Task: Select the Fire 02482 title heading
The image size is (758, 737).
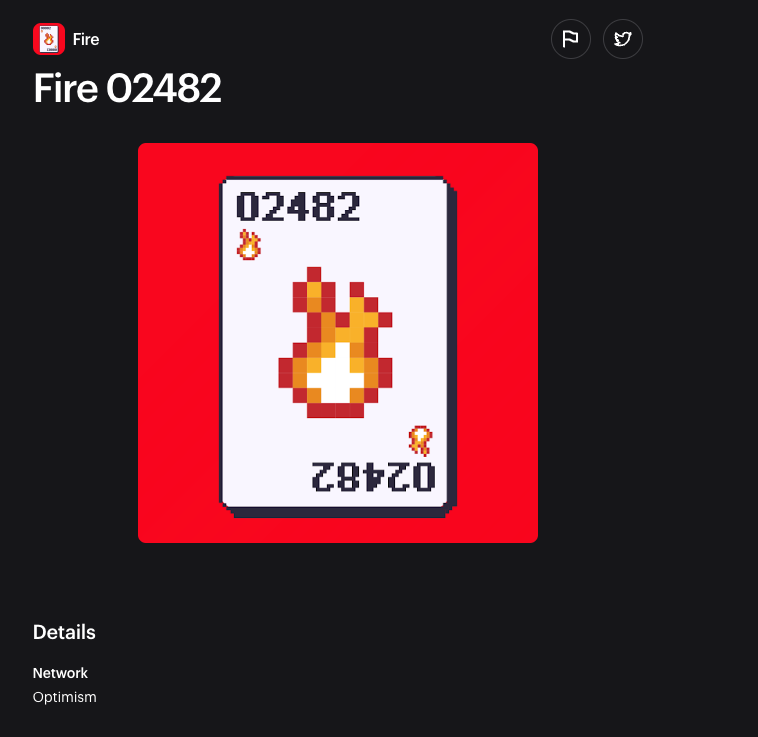Action: tap(127, 88)
